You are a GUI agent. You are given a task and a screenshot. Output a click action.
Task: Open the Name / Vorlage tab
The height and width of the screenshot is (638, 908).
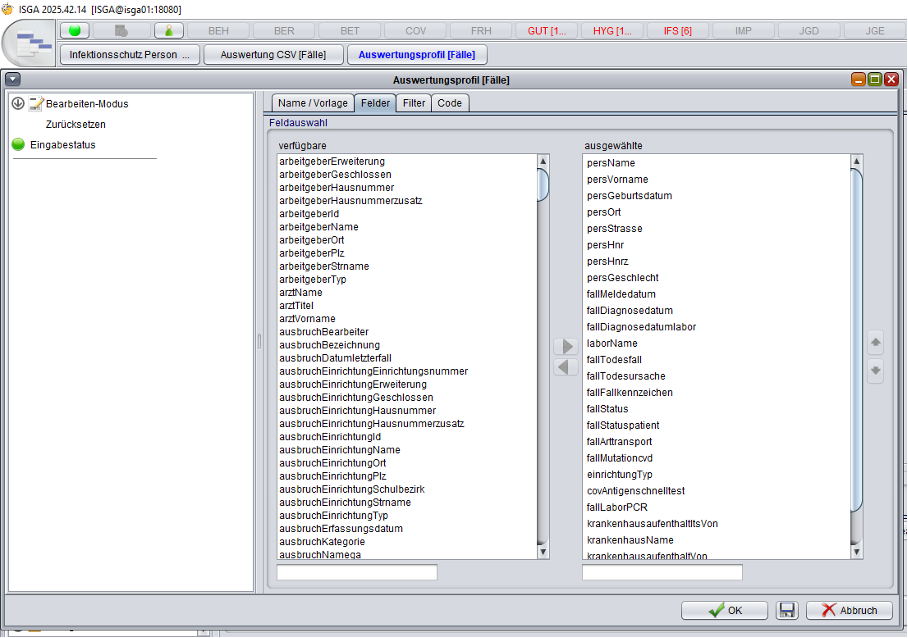(x=312, y=103)
